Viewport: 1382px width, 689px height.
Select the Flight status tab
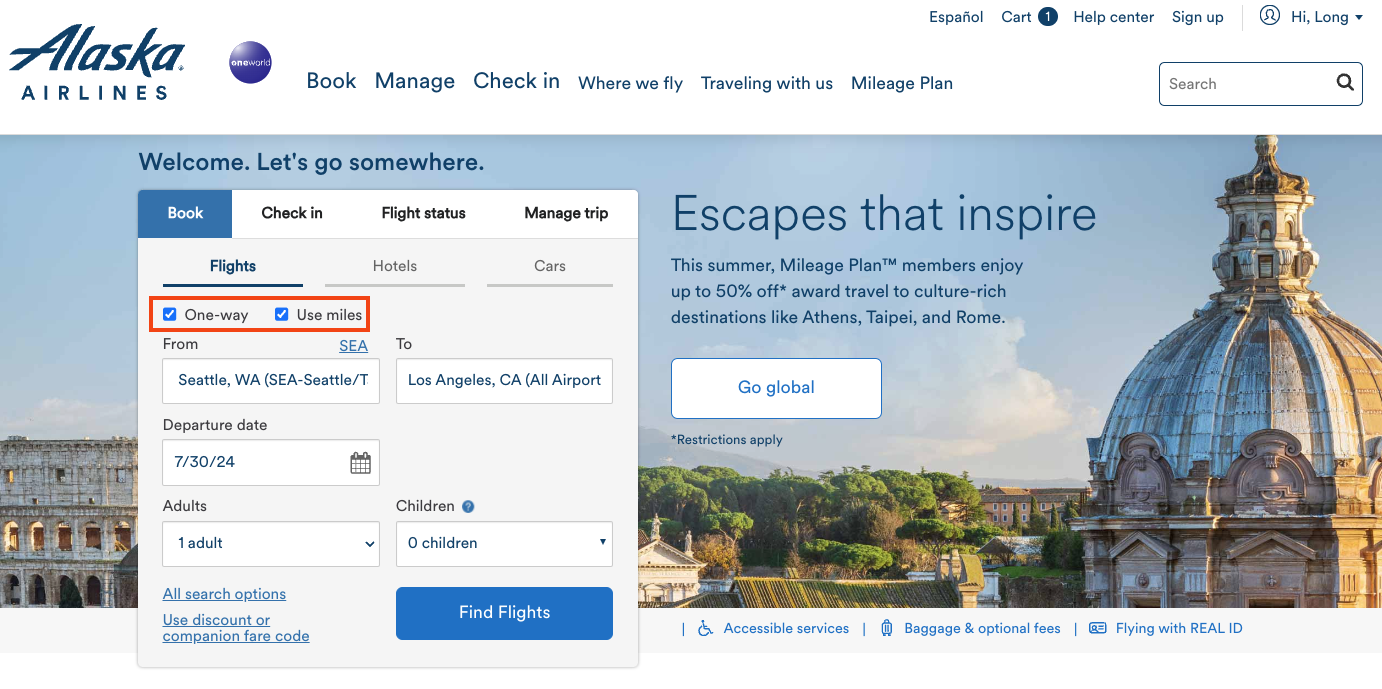[x=422, y=213]
